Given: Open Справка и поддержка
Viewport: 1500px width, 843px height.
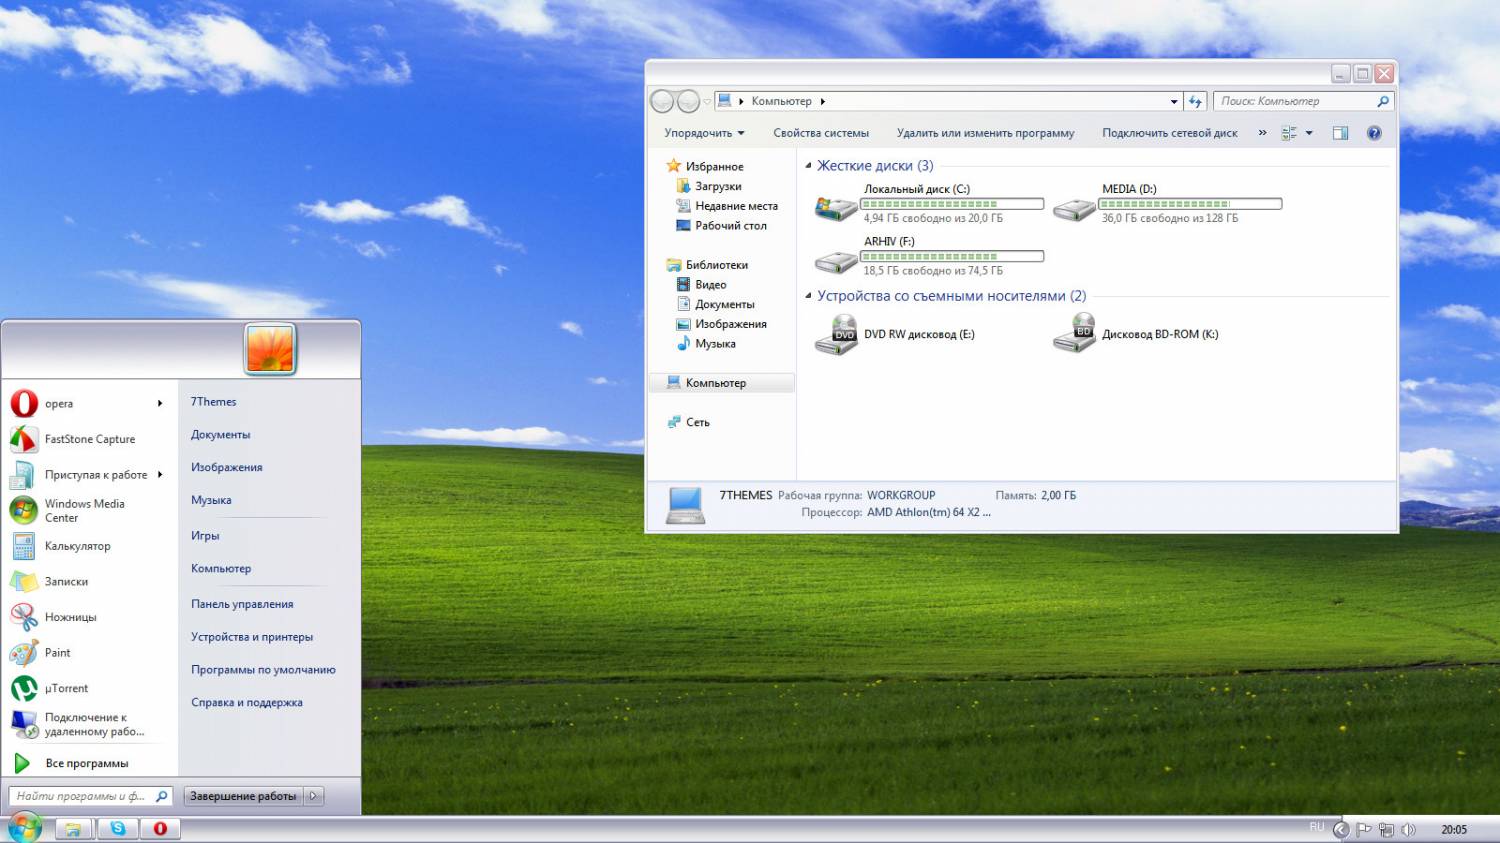Looking at the screenshot, I should coord(247,703).
